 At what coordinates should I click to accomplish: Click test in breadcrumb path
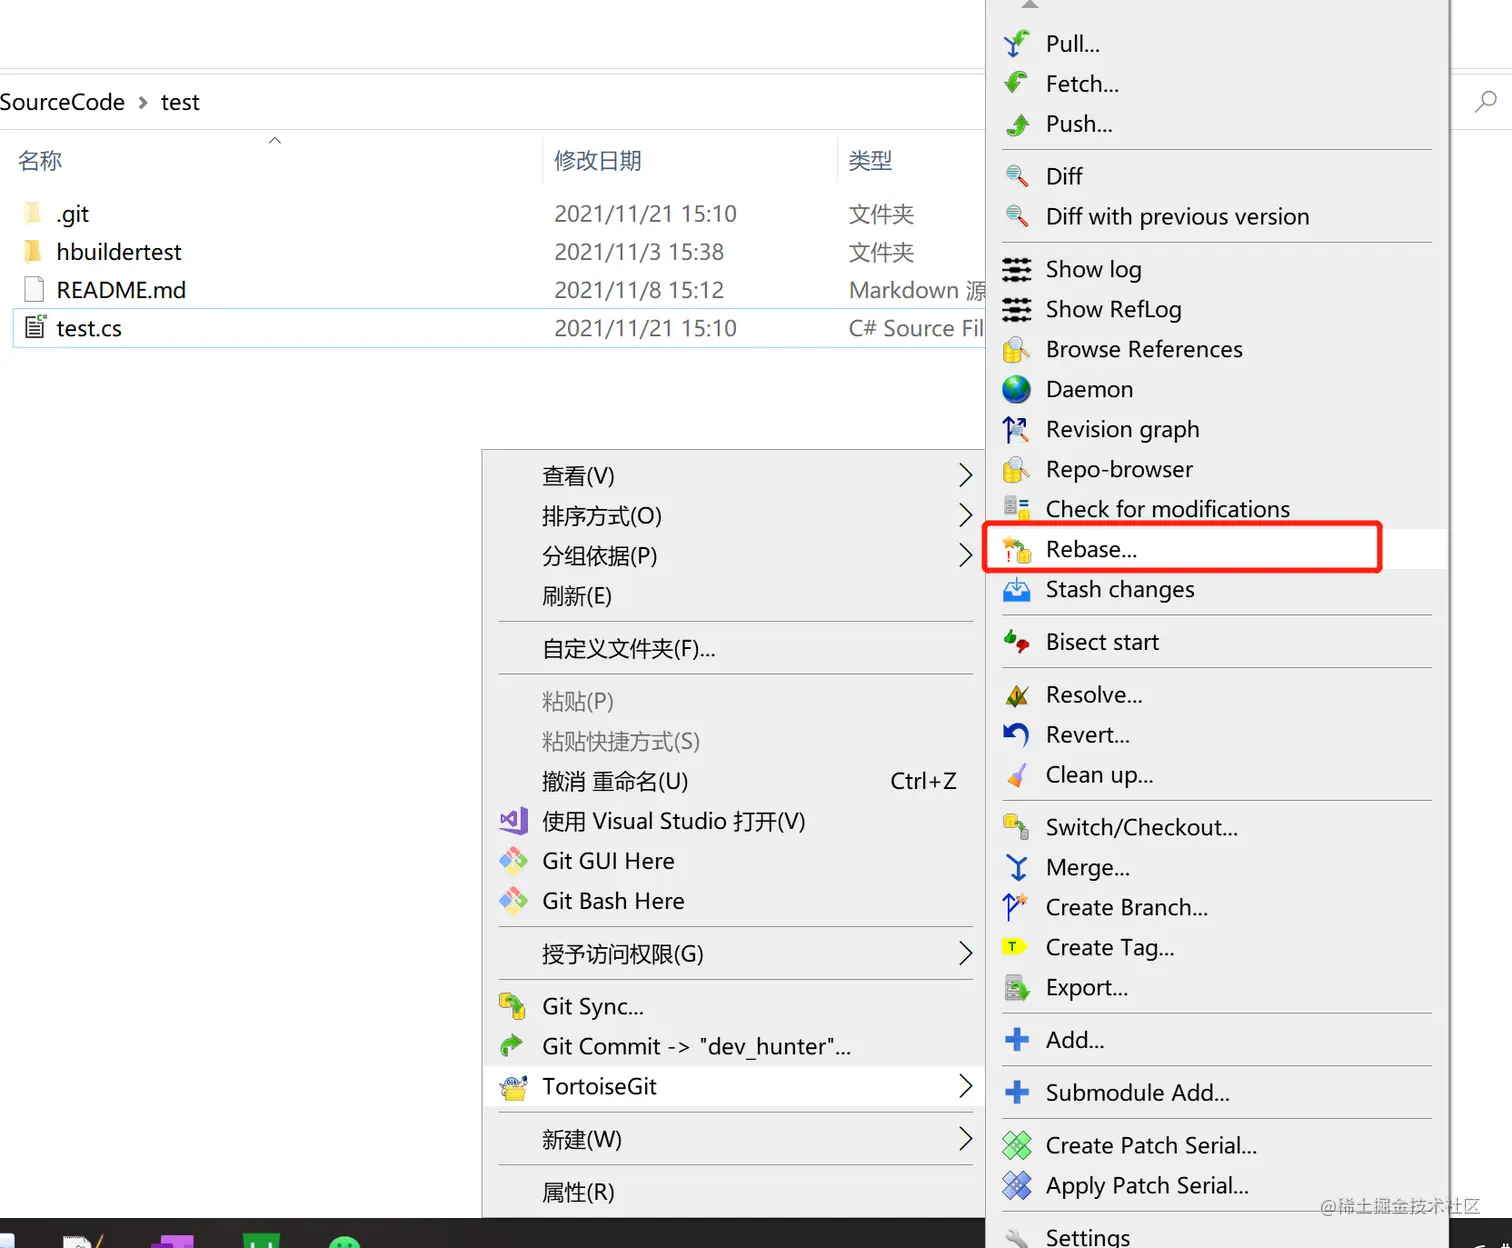click(180, 102)
